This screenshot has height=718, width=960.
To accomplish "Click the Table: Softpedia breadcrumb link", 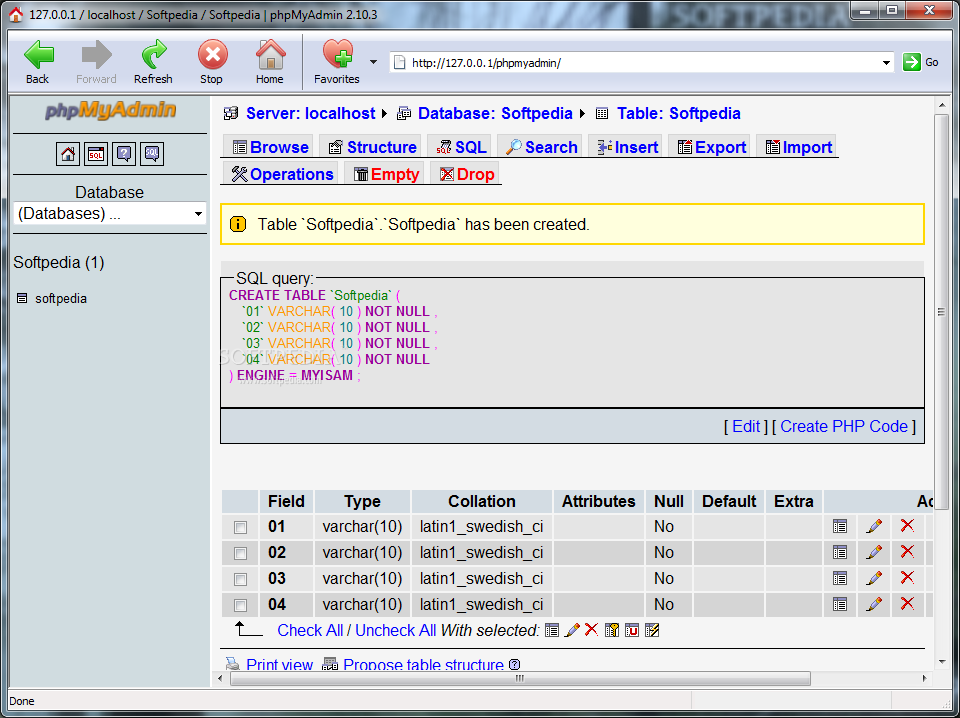I will pos(678,113).
